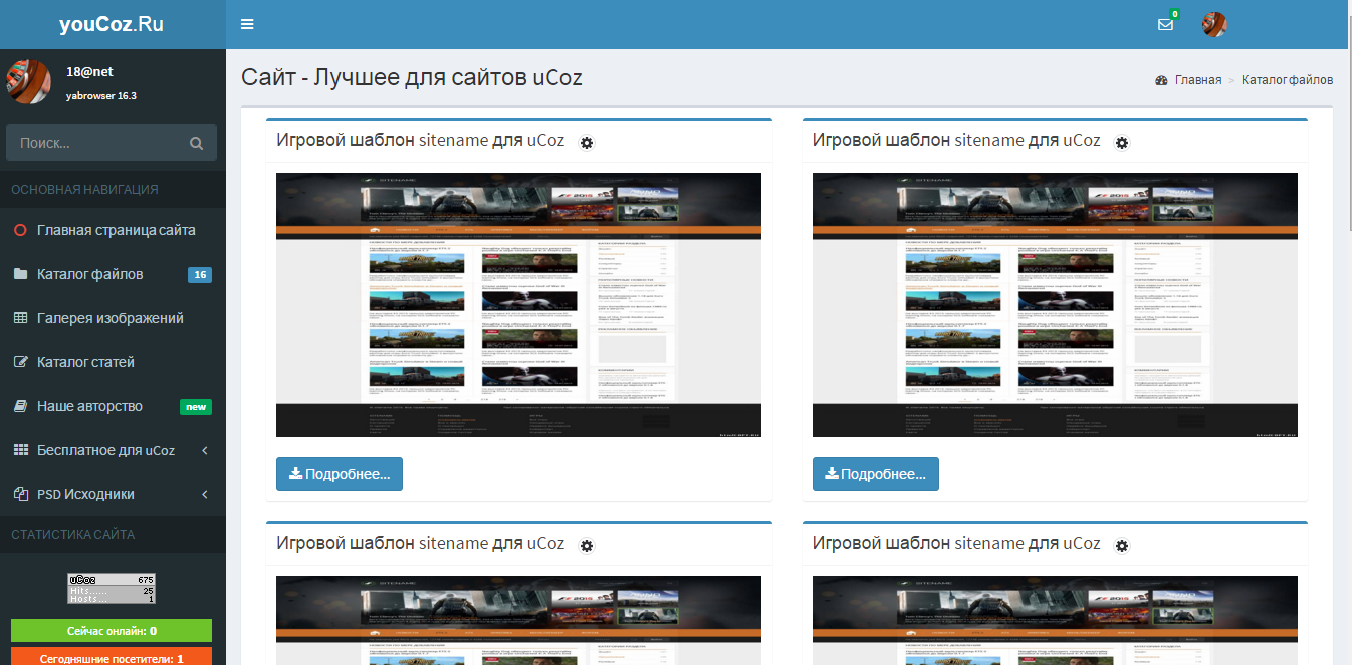Click the book icon beside Наше авторство
This screenshot has width=1352, height=666.
(x=20, y=406)
